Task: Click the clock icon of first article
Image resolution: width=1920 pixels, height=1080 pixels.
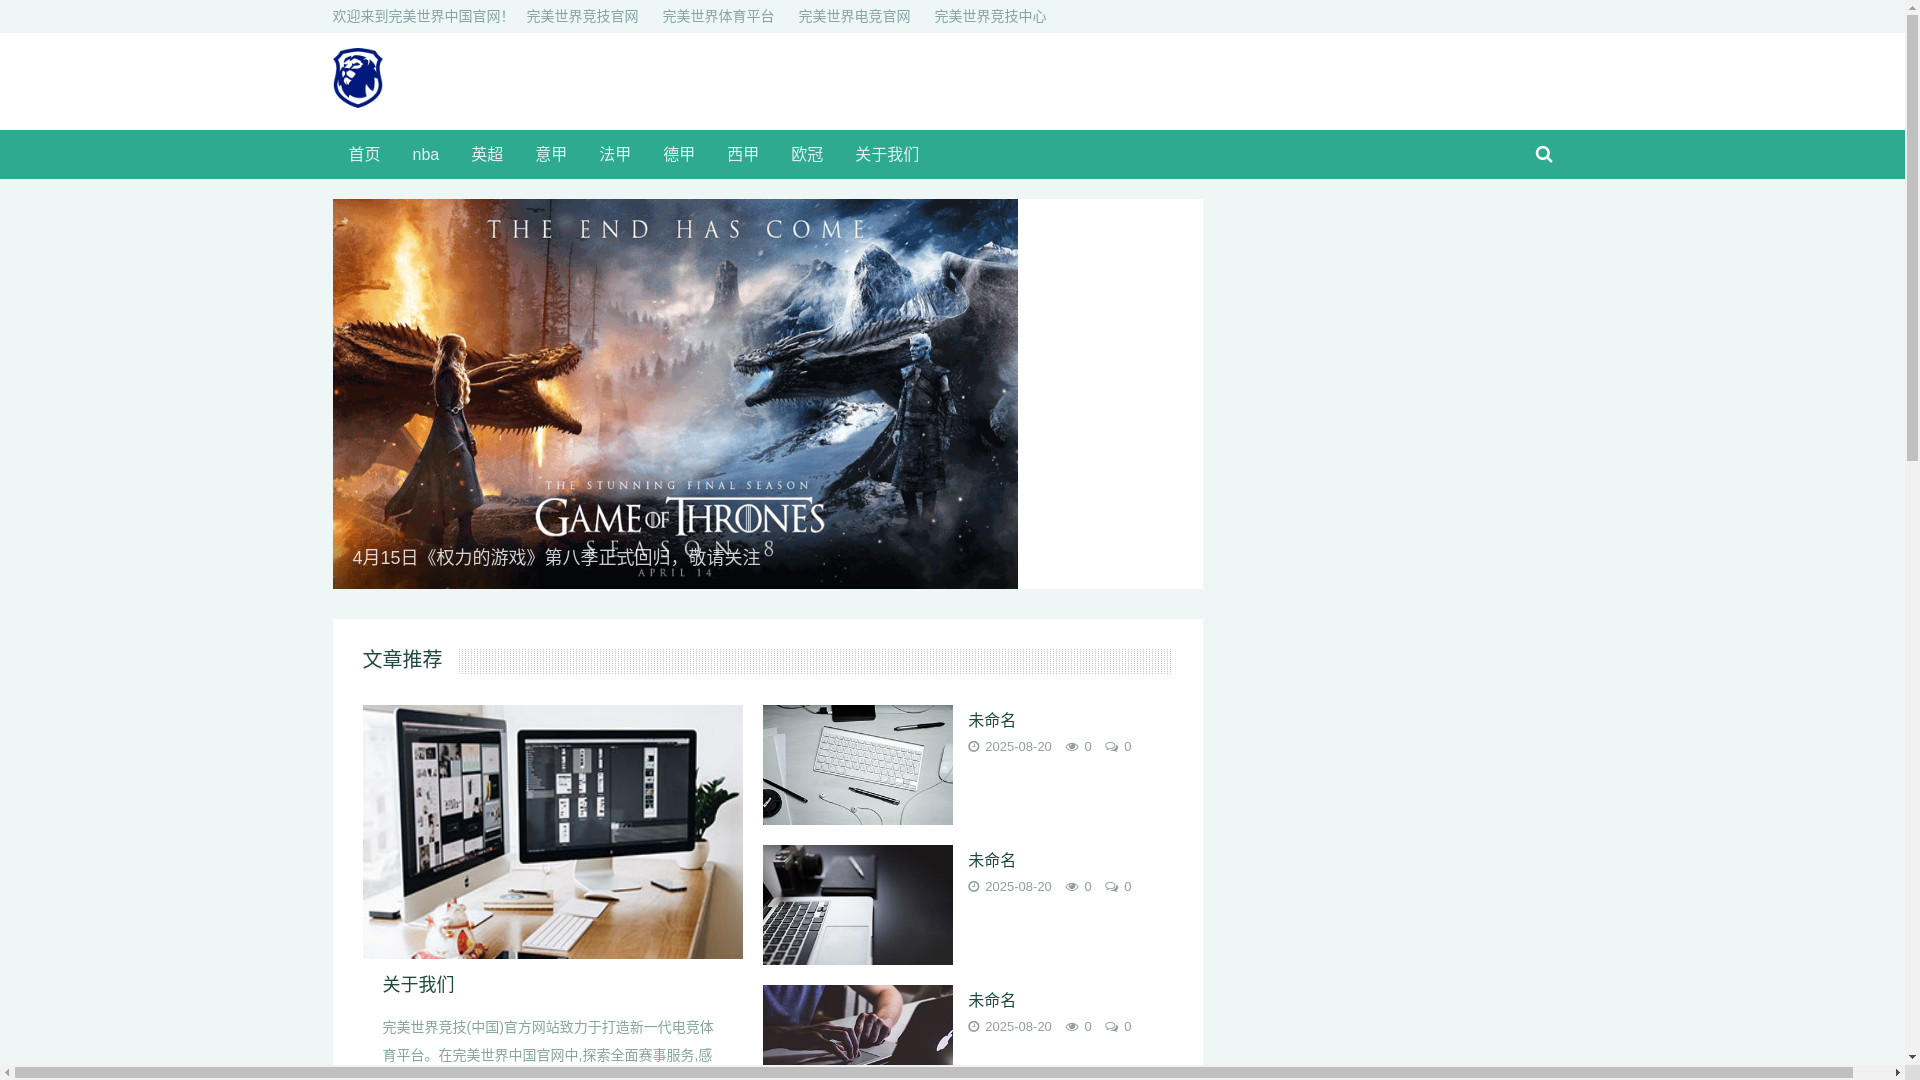Action: pos(974,746)
